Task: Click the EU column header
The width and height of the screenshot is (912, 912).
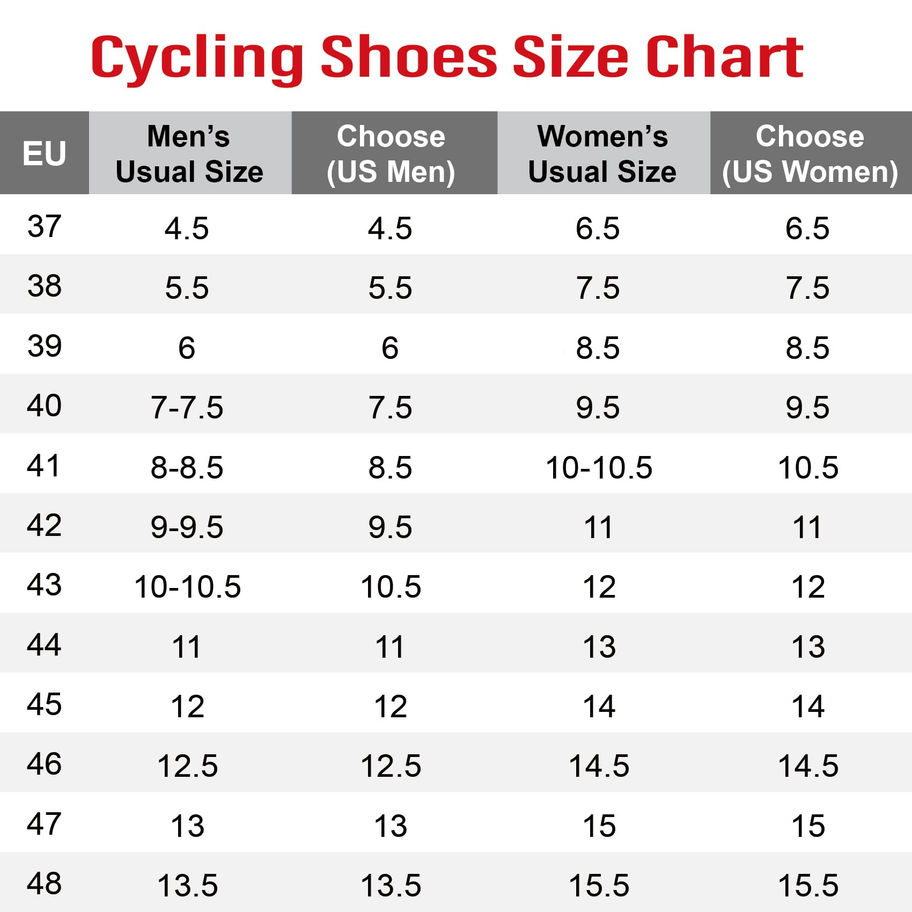Action: point(44,153)
